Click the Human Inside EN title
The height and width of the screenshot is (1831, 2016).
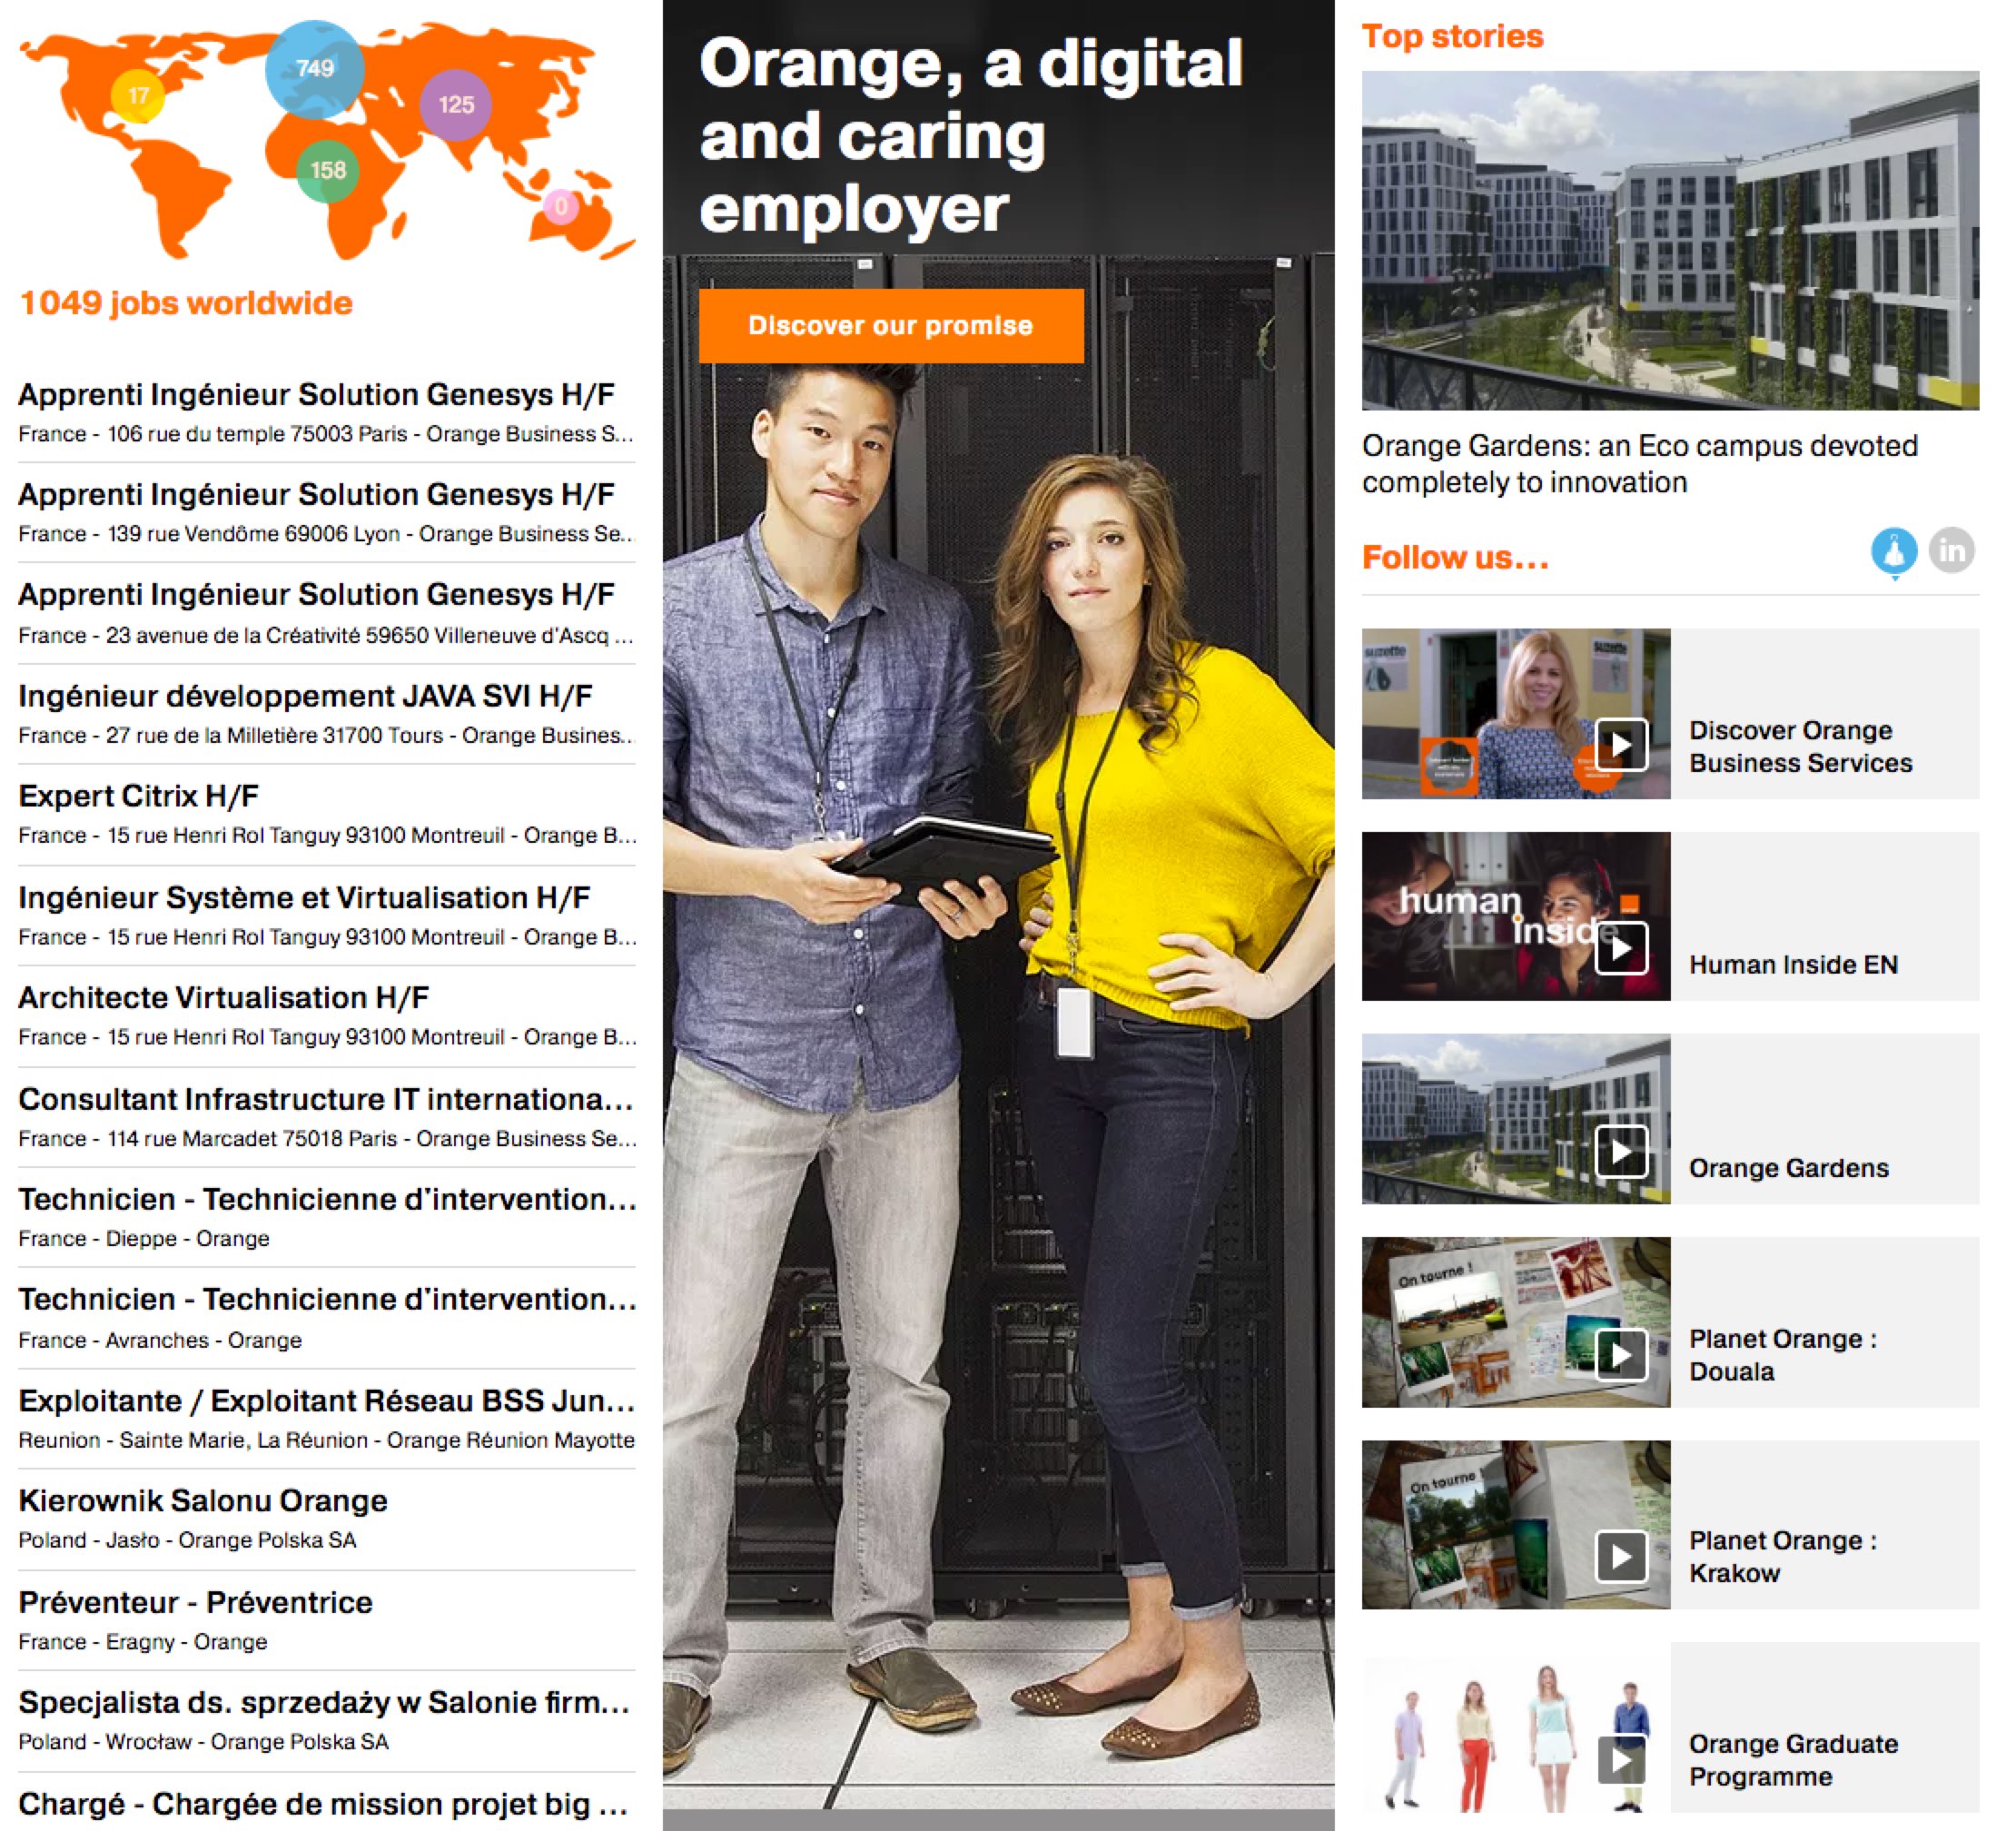pyautogui.click(x=1793, y=965)
